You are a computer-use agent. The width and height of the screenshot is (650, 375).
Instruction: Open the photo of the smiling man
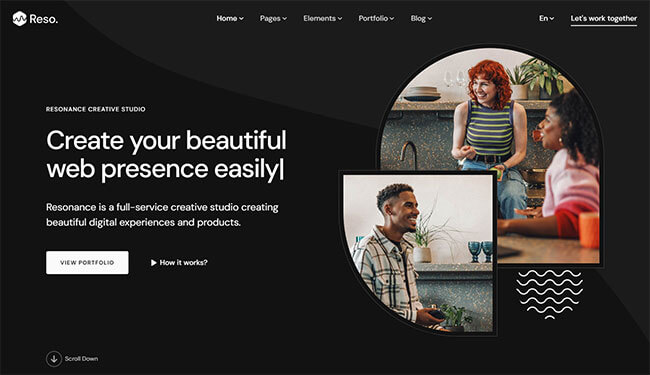pyautogui.click(x=418, y=253)
